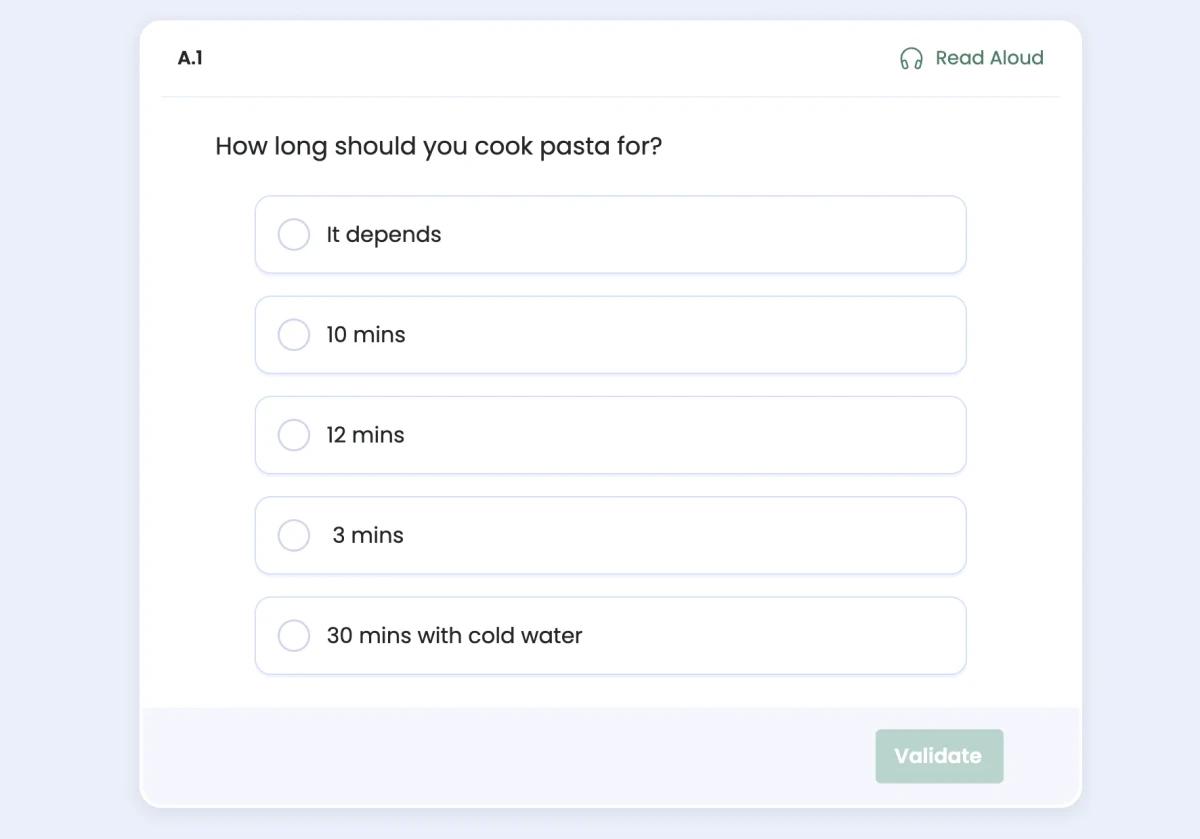Click the Read Aloud text label
This screenshot has width=1200, height=839.
pyautogui.click(x=988, y=58)
